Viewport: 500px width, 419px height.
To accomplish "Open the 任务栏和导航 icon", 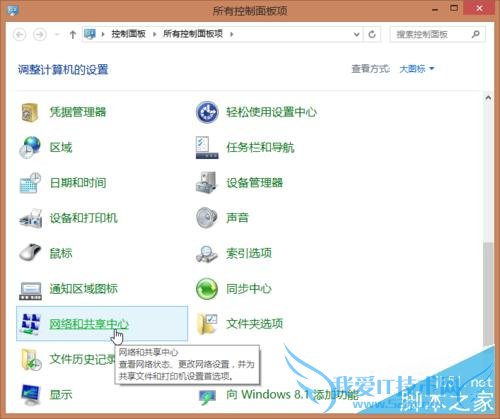I will (x=207, y=147).
